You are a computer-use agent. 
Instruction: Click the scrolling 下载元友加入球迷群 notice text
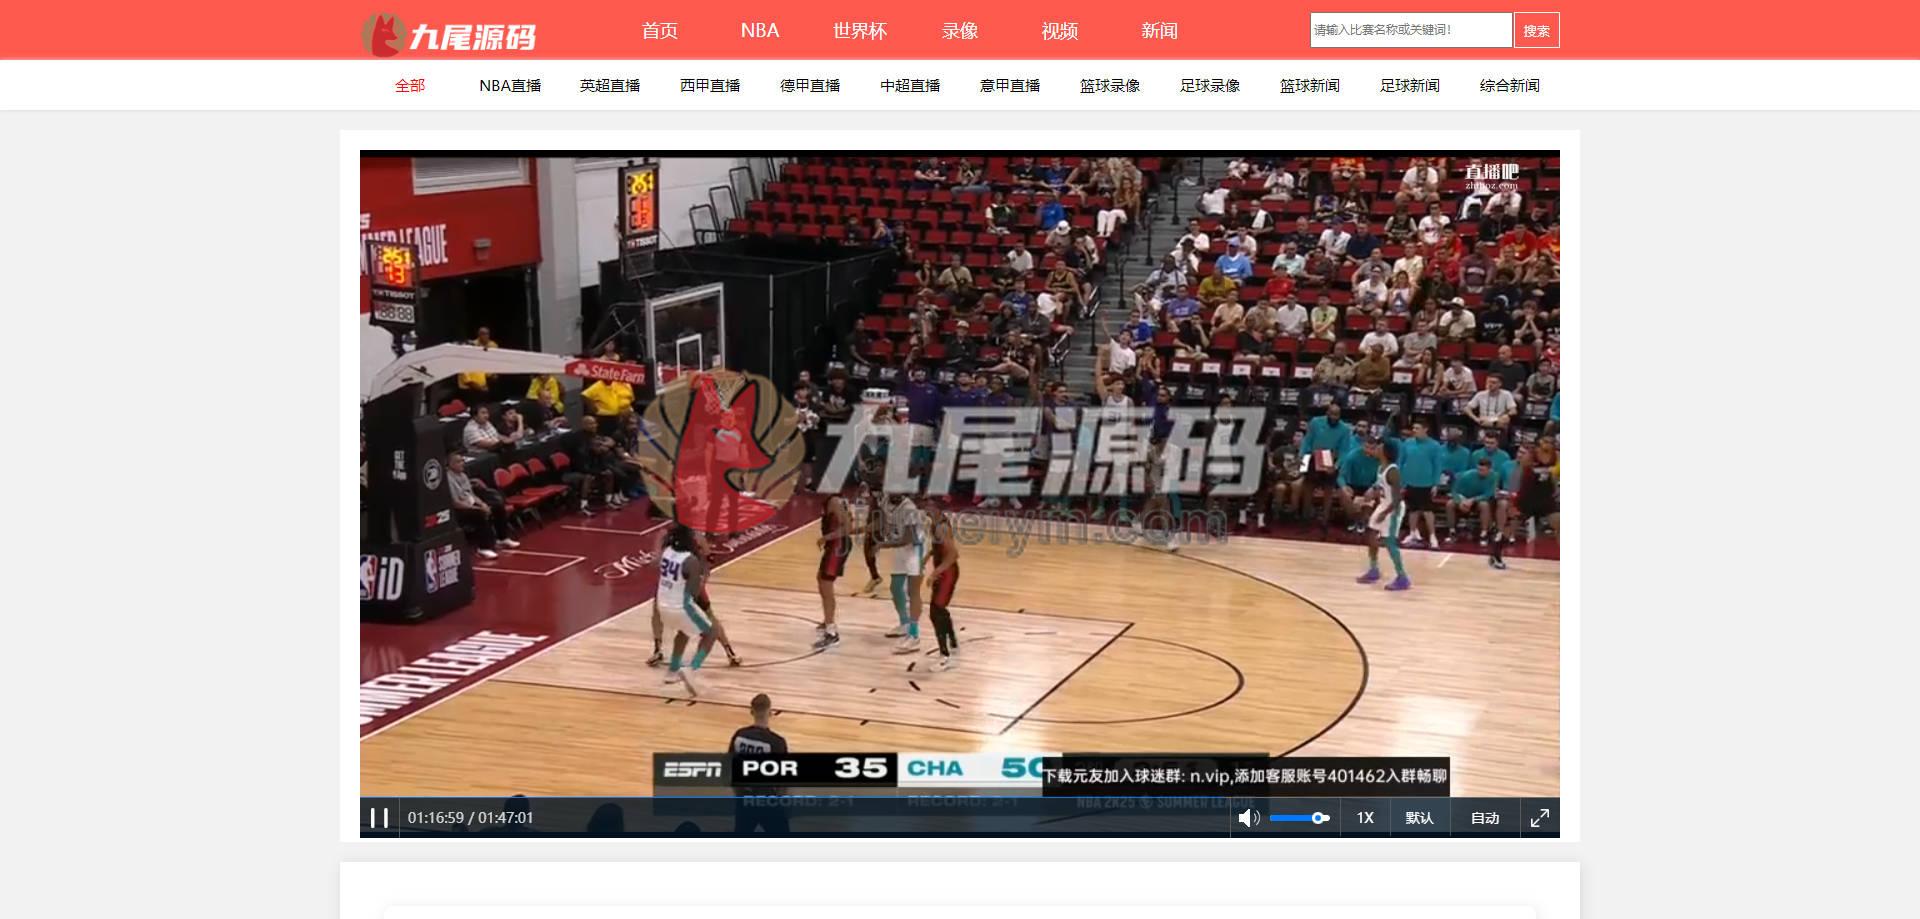click(x=1245, y=776)
